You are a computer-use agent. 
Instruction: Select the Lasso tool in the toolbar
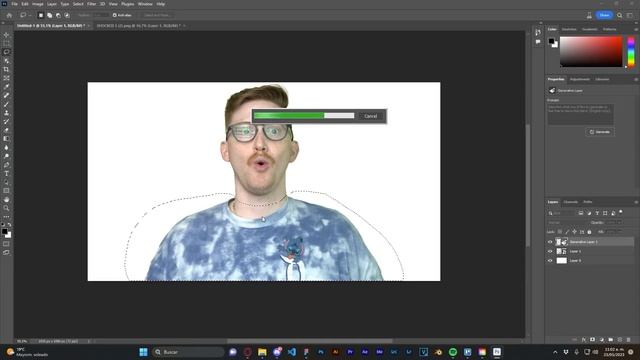pos(6,52)
